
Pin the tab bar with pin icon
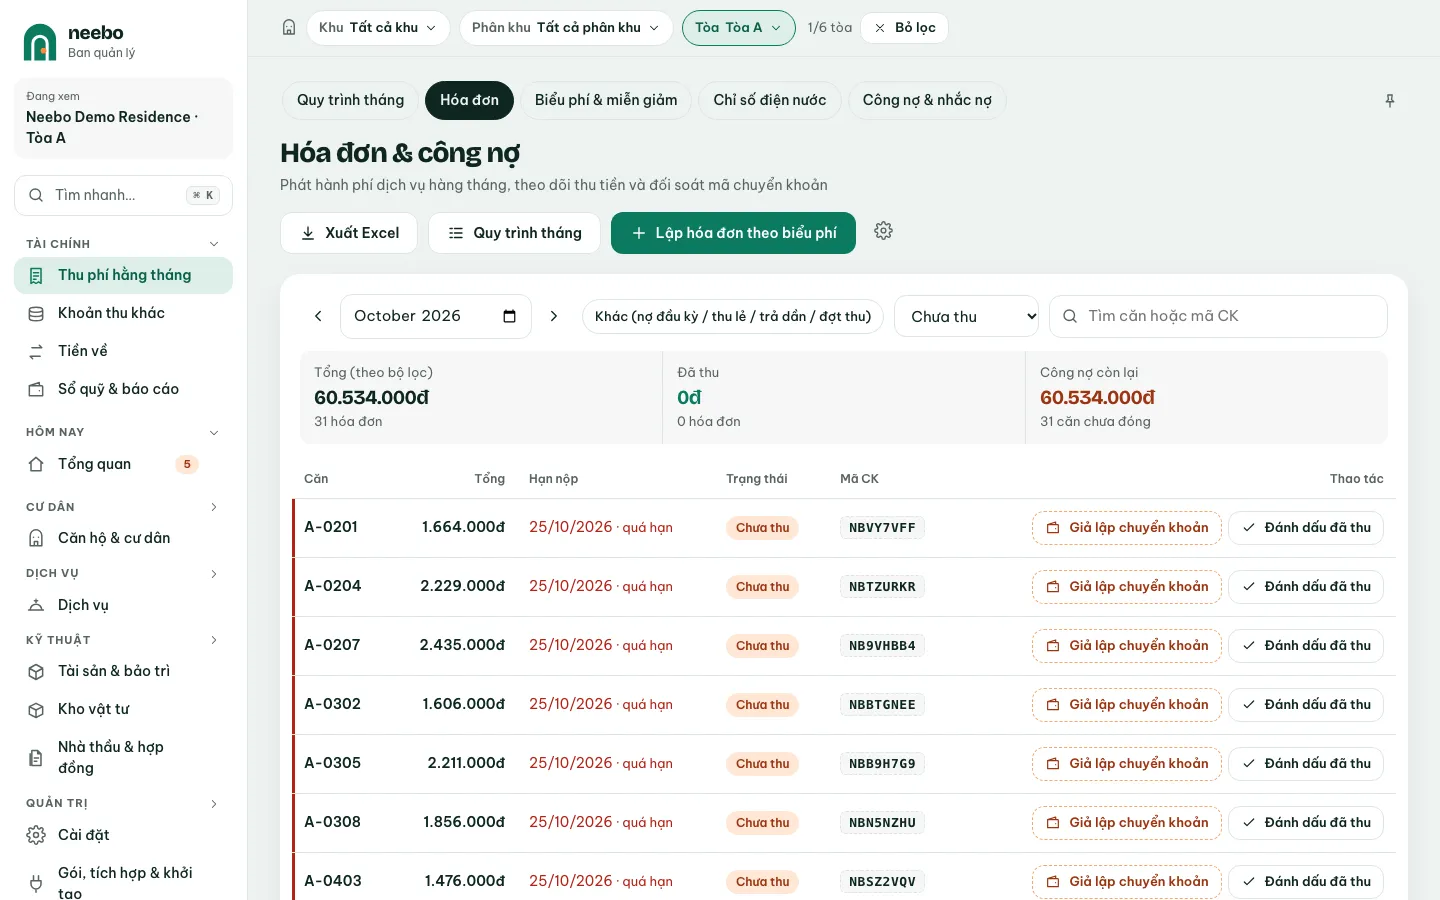coord(1390,101)
